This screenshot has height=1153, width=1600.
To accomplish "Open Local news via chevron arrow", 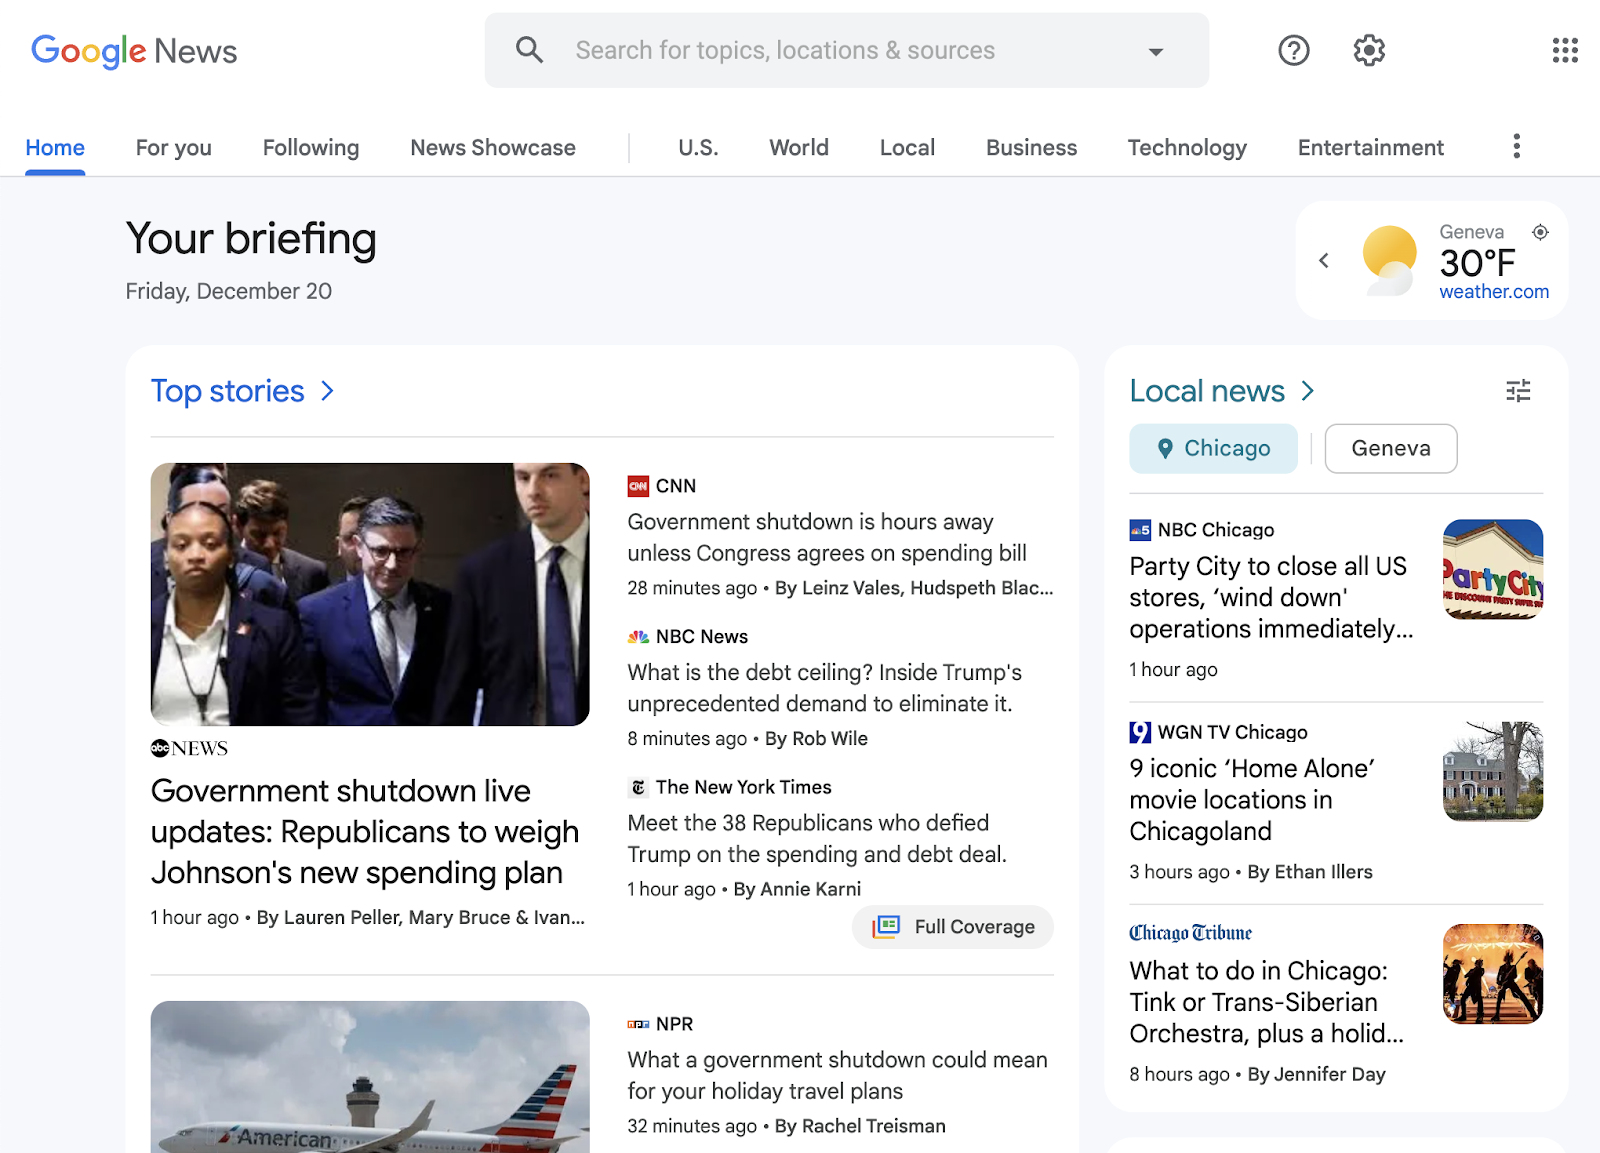I will pyautogui.click(x=1308, y=391).
